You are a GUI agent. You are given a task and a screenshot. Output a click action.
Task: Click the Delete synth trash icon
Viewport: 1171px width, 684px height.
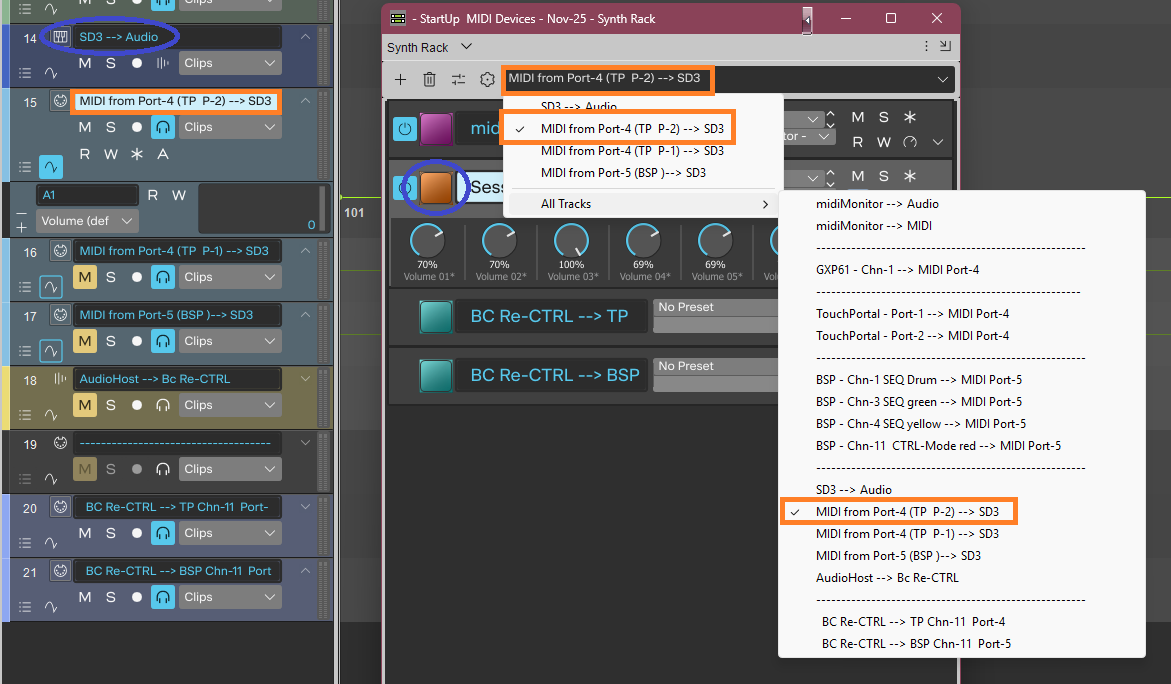pyautogui.click(x=429, y=80)
